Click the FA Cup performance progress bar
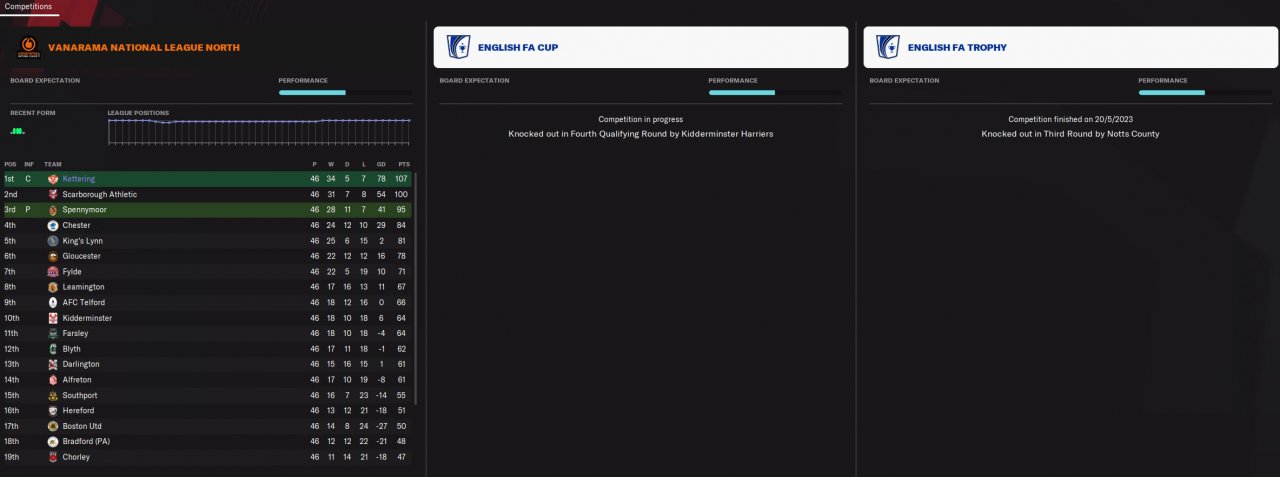Image resolution: width=1280 pixels, height=477 pixels. [775, 93]
